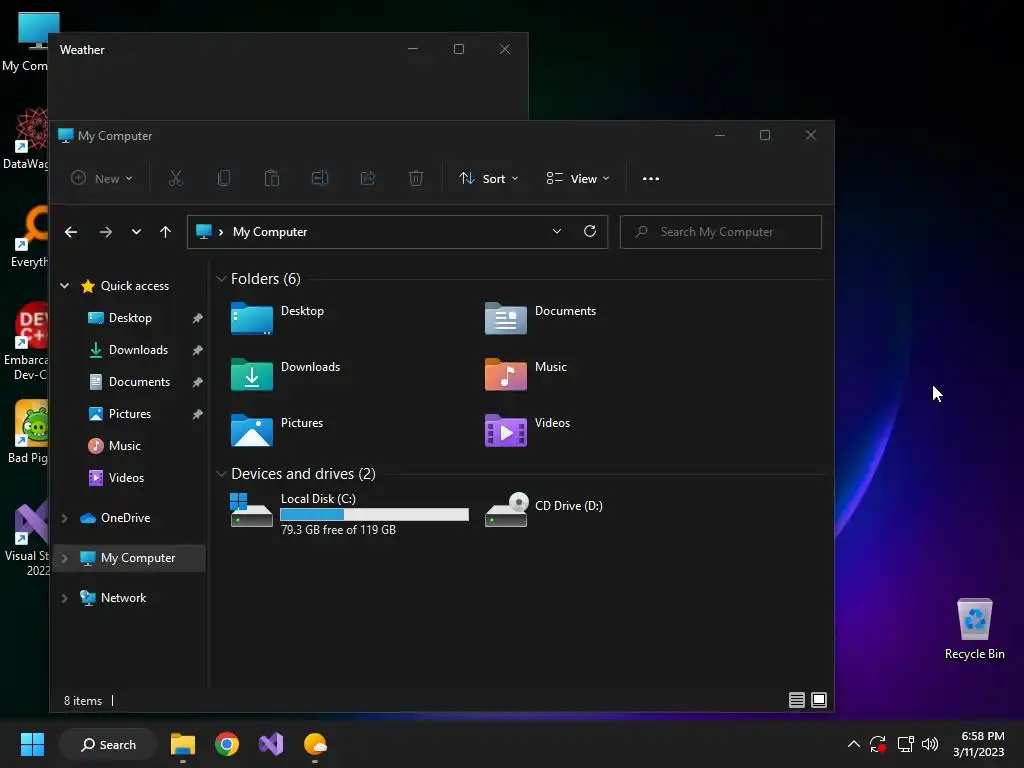Expand the address bar history dropdown
The width and height of the screenshot is (1024, 768).
coord(557,231)
